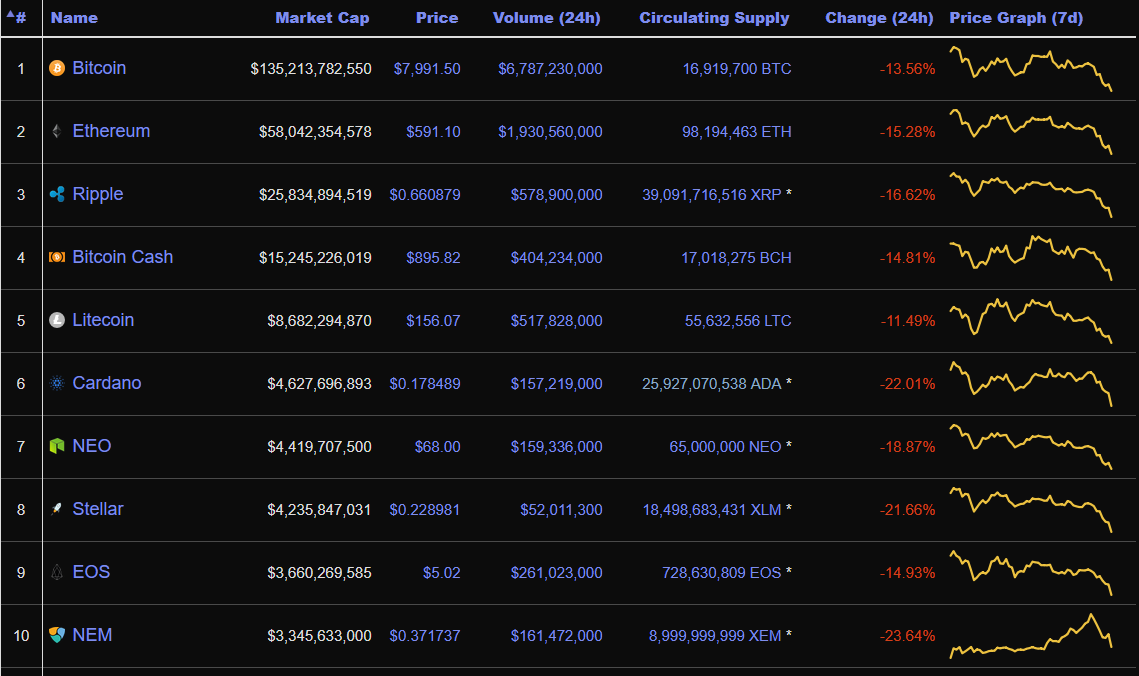This screenshot has height=676, width=1139.
Task: Open the EOS coin link
Action: coord(92,572)
